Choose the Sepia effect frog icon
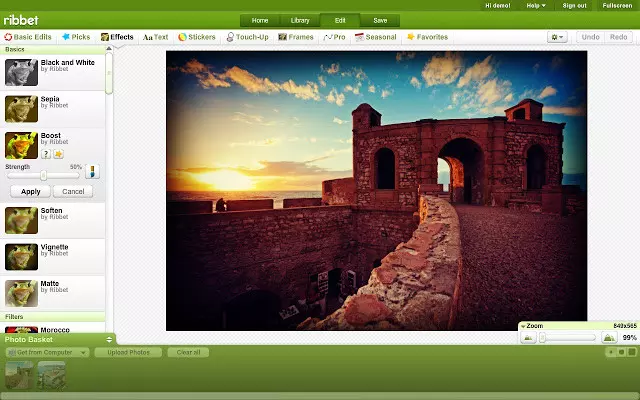 (21, 108)
